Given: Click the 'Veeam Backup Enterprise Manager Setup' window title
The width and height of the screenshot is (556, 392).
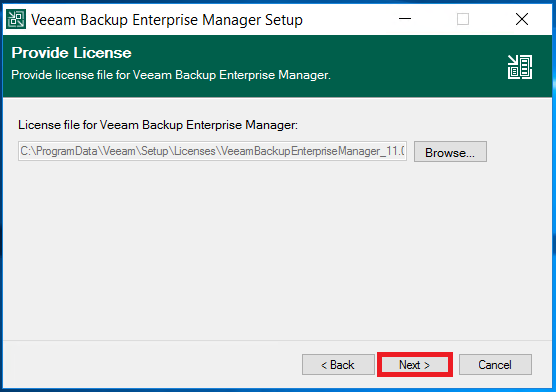Looking at the screenshot, I should (x=167, y=20).
